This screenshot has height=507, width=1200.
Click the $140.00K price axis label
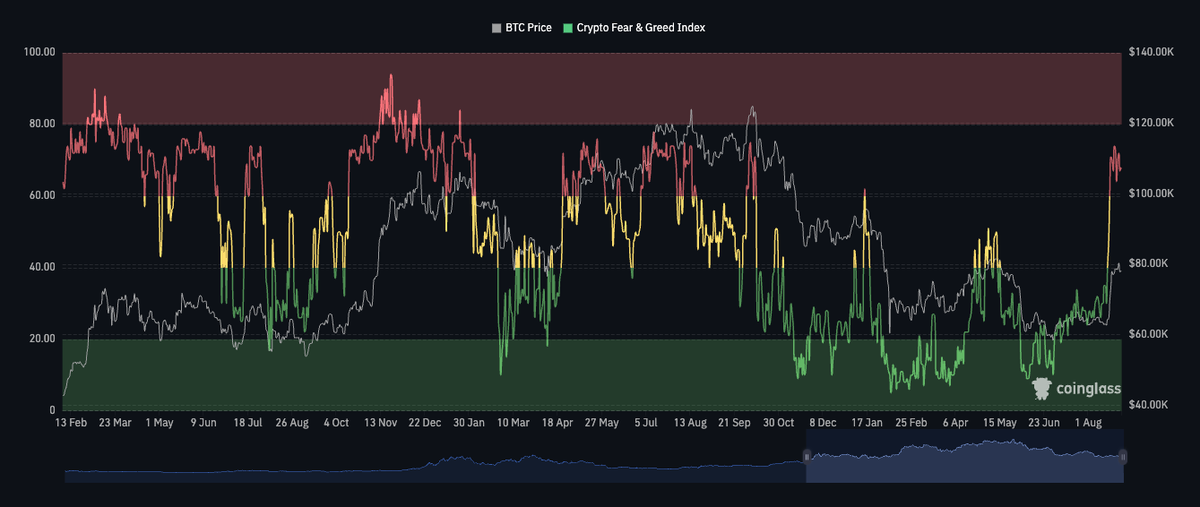[1152, 51]
